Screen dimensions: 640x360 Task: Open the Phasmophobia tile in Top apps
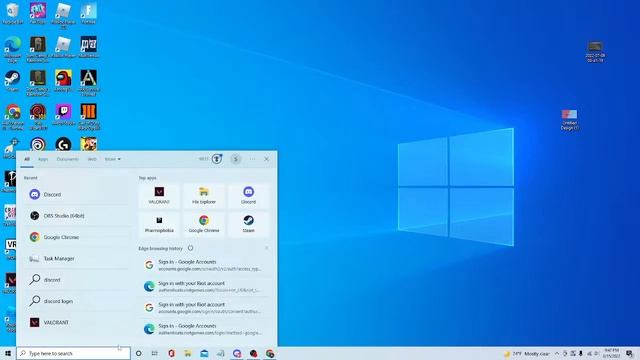point(159,224)
